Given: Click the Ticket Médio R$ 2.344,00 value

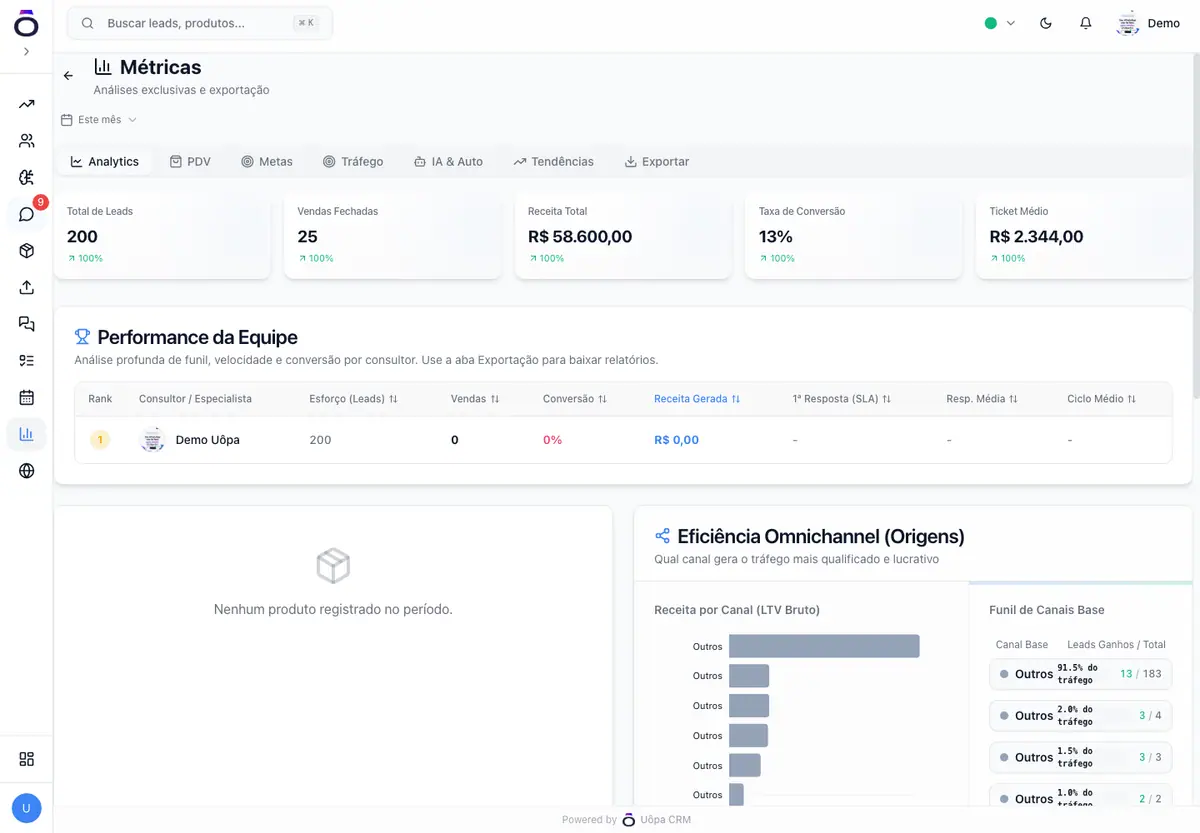Looking at the screenshot, I should [x=1036, y=237].
